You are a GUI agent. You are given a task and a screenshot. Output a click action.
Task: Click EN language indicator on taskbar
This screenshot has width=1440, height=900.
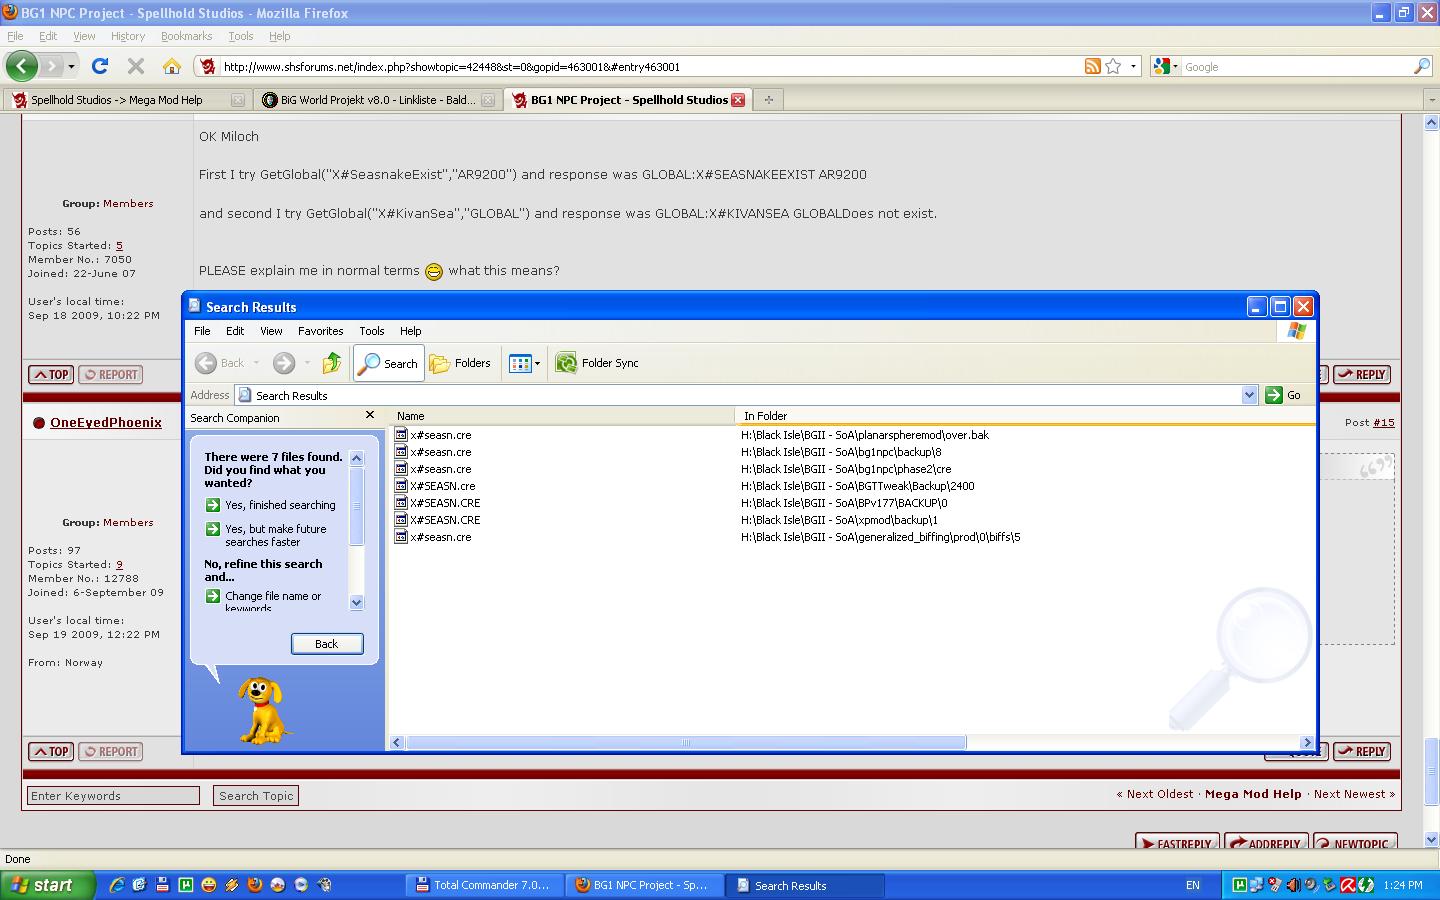click(x=1193, y=885)
